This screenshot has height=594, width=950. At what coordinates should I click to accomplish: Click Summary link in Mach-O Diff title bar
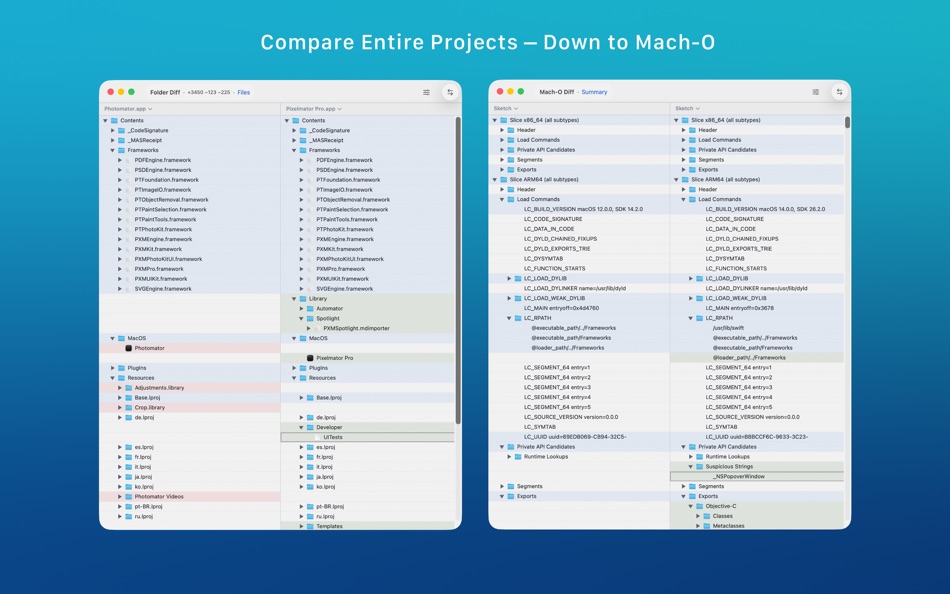click(594, 92)
